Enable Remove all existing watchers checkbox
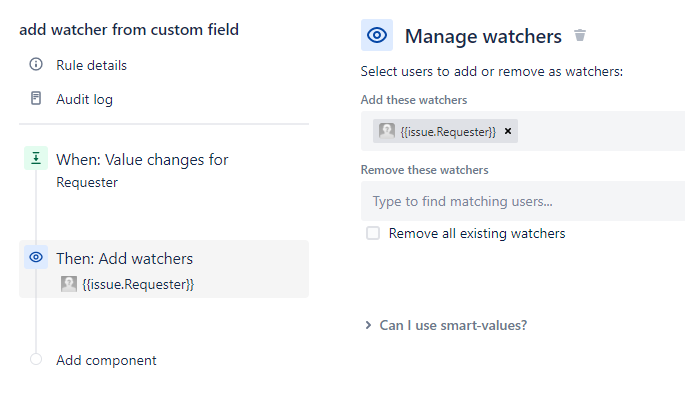 coord(373,233)
